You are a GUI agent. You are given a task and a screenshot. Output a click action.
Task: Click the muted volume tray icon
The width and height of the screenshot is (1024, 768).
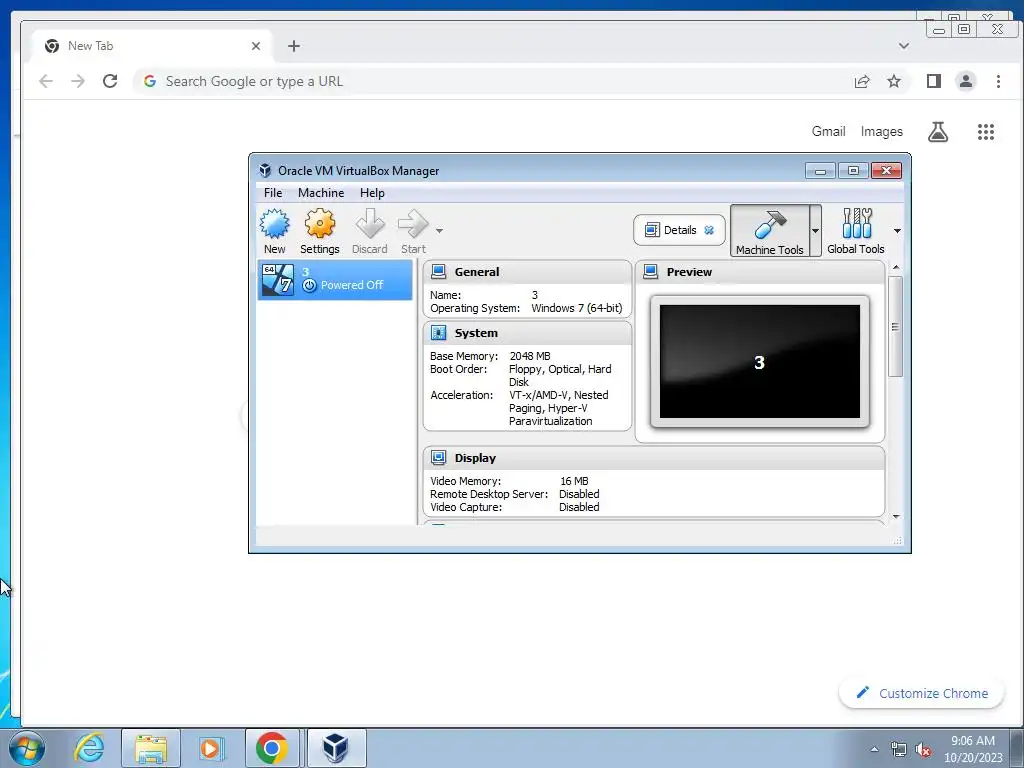[923, 750]
